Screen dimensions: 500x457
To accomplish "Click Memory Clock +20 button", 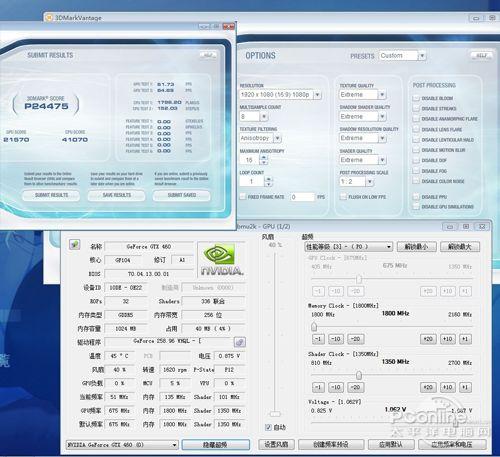I will coord(428,339).
